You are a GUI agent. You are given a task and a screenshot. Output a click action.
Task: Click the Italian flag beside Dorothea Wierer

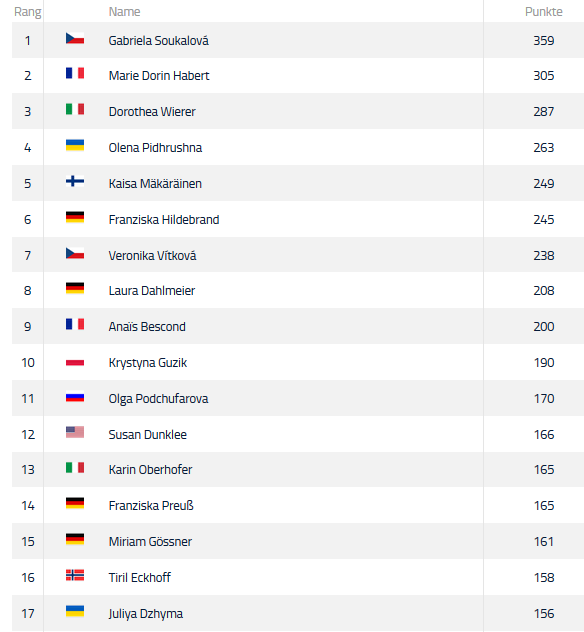pyautogui.click(x=75, y=109)
